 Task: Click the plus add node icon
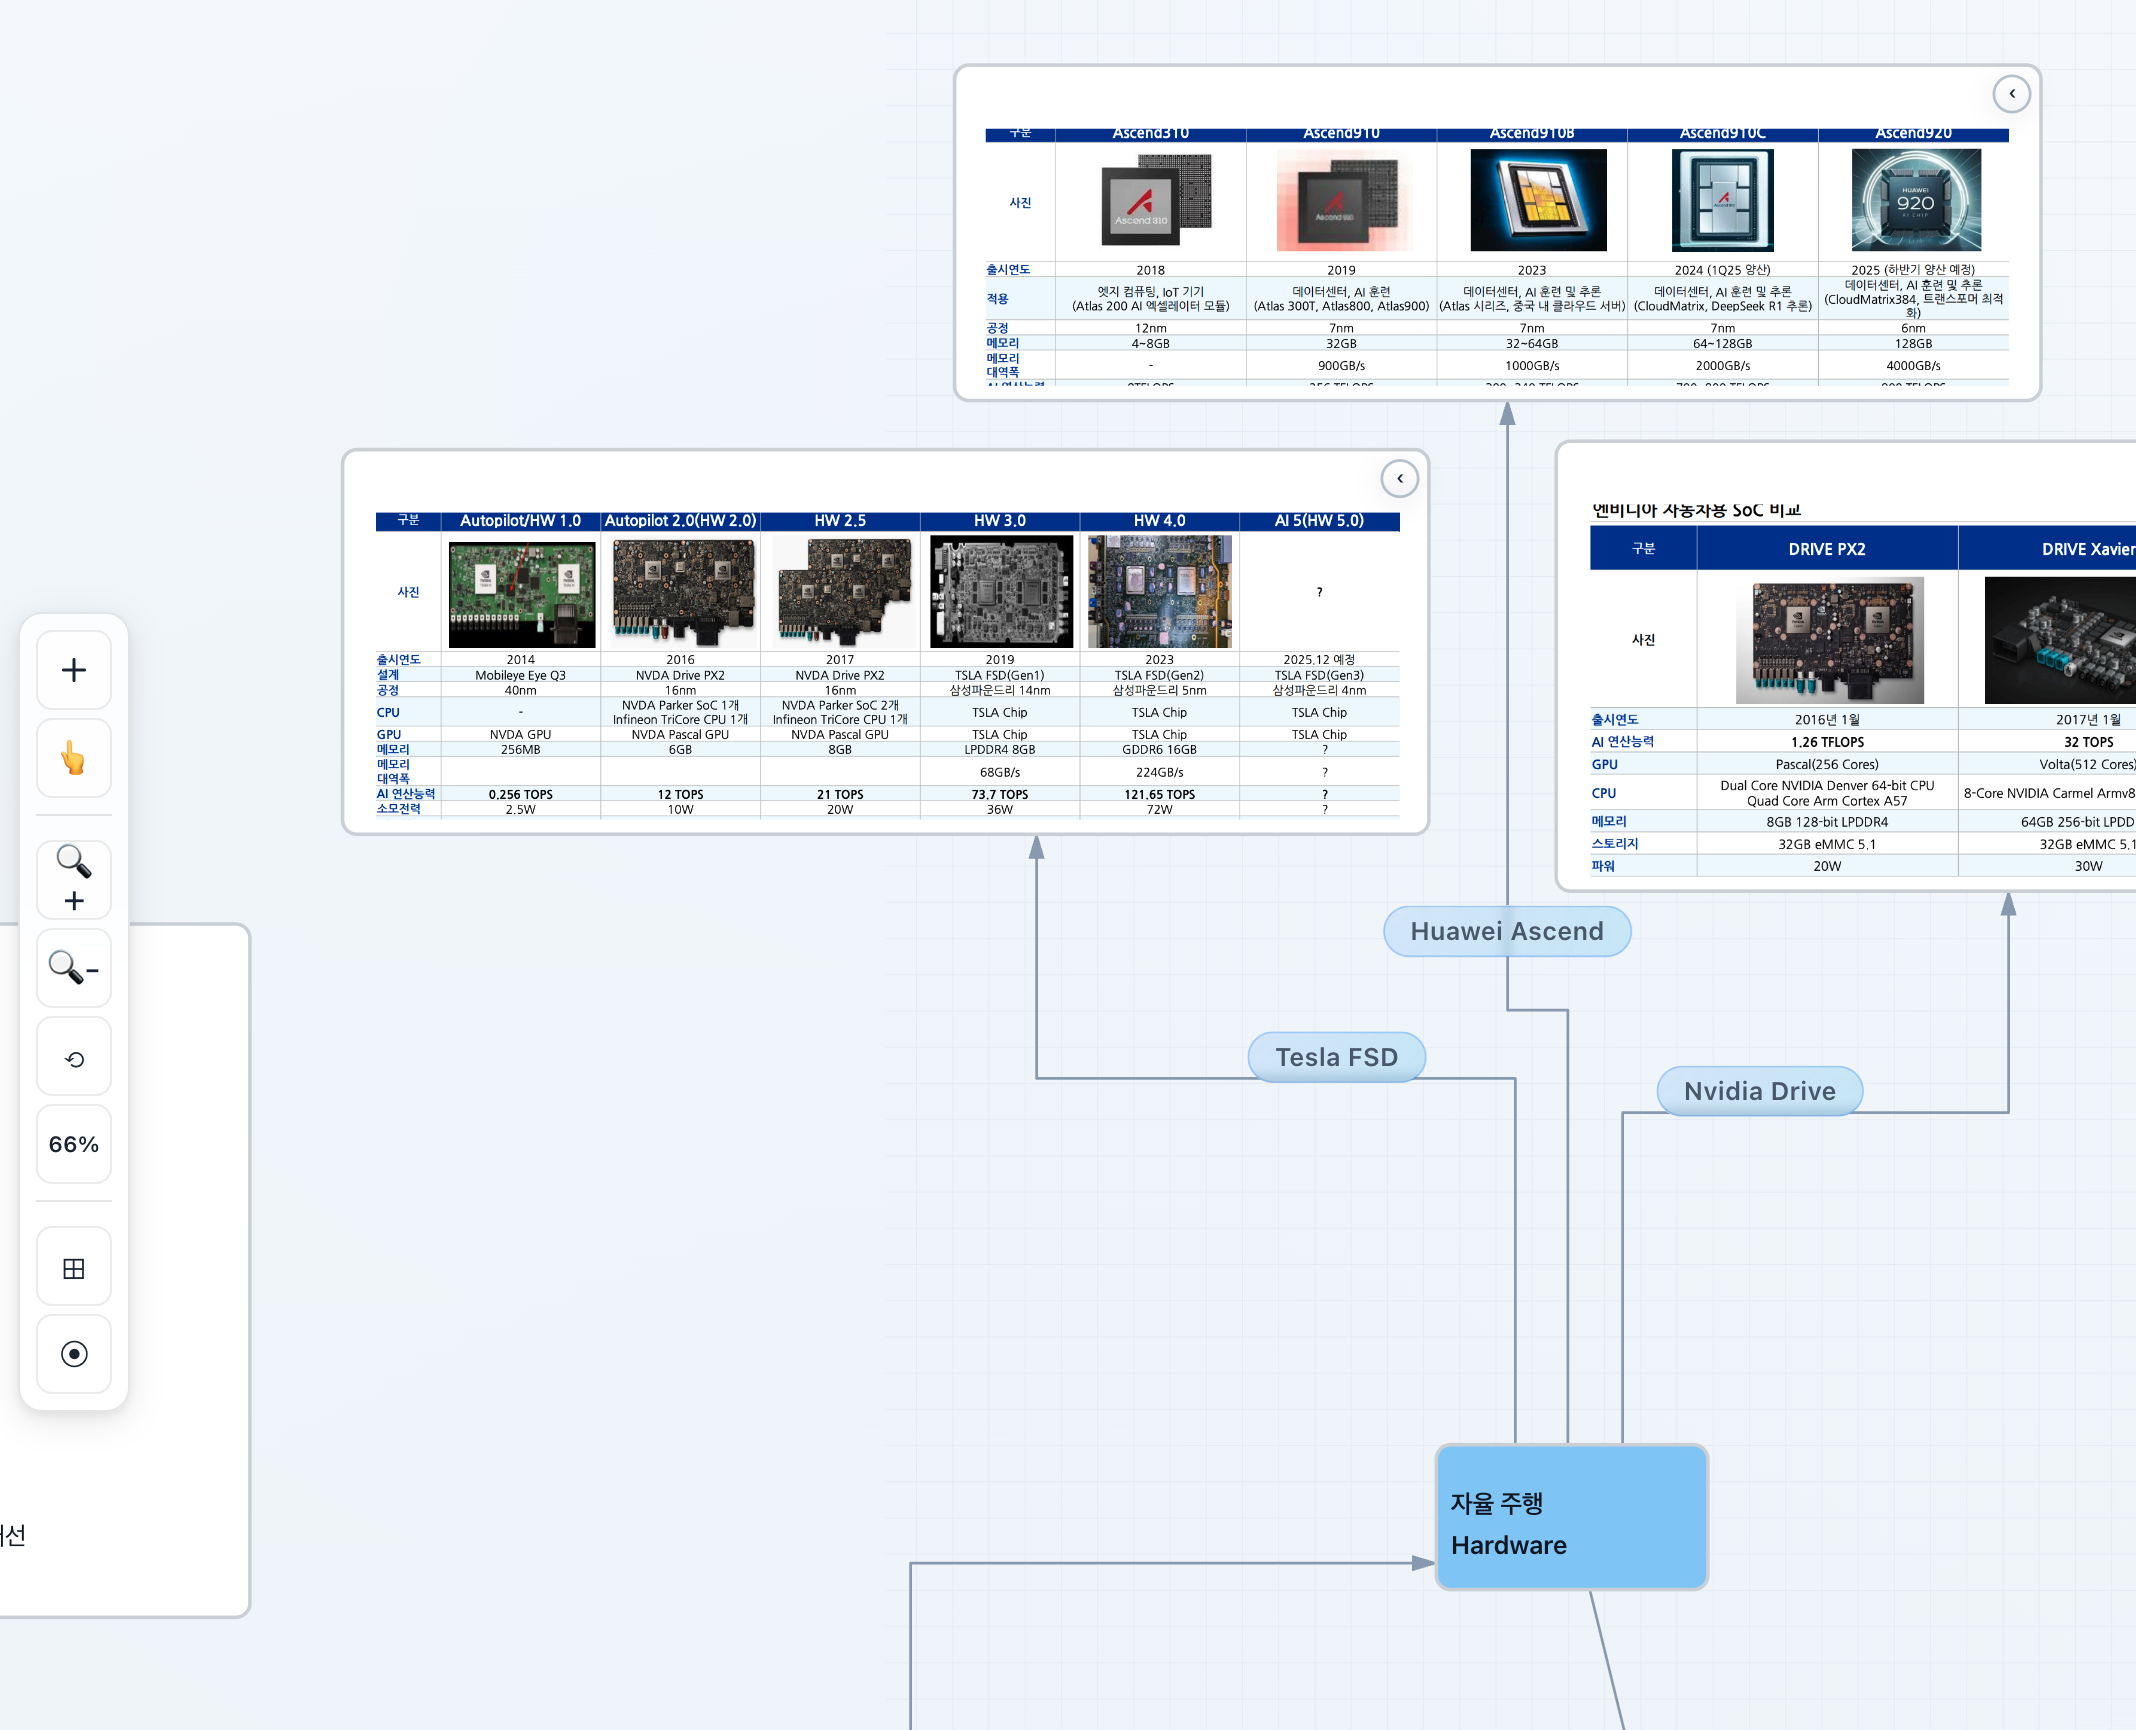pos(74,670)
